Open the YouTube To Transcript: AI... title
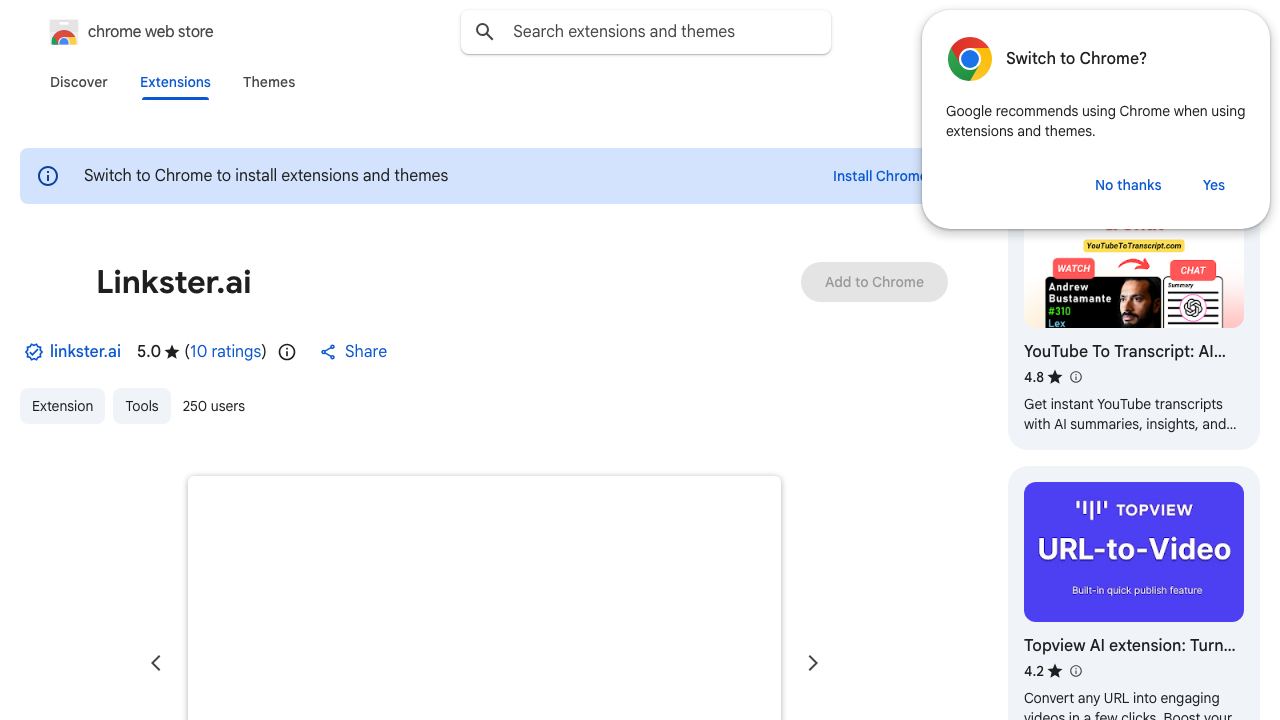Viewport: 1280px width, 720px height. (1125, 352)
